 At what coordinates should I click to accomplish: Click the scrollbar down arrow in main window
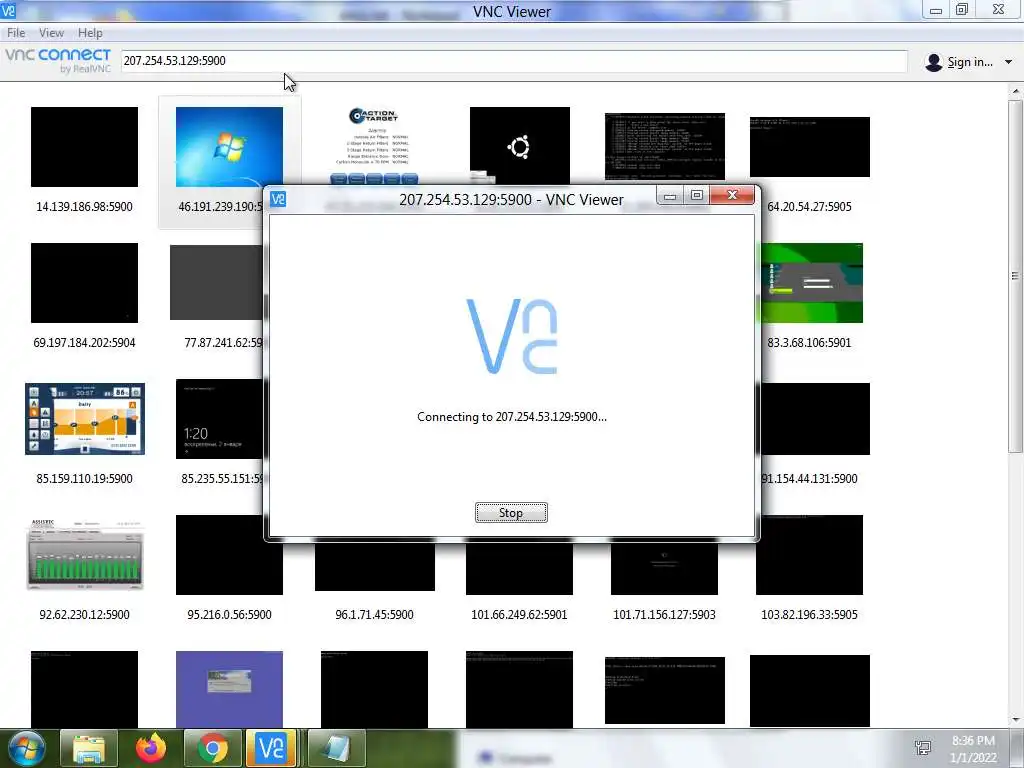pos(1015,720)
